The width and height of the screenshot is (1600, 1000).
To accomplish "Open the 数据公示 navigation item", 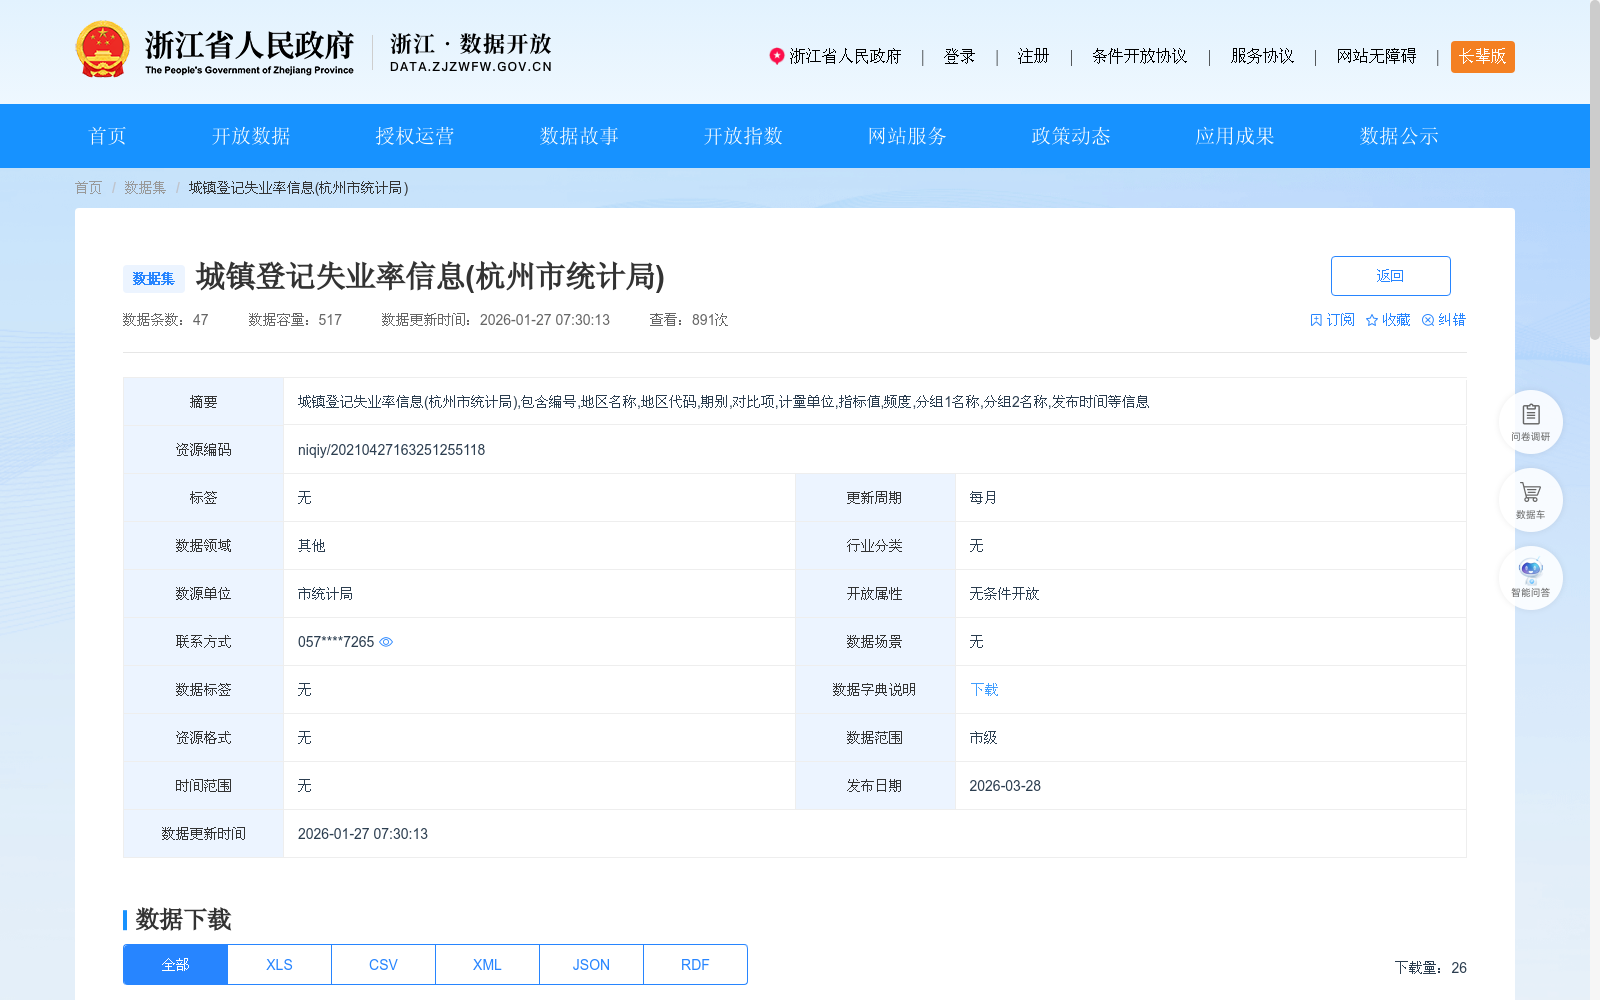I will tap(1399, 136).
